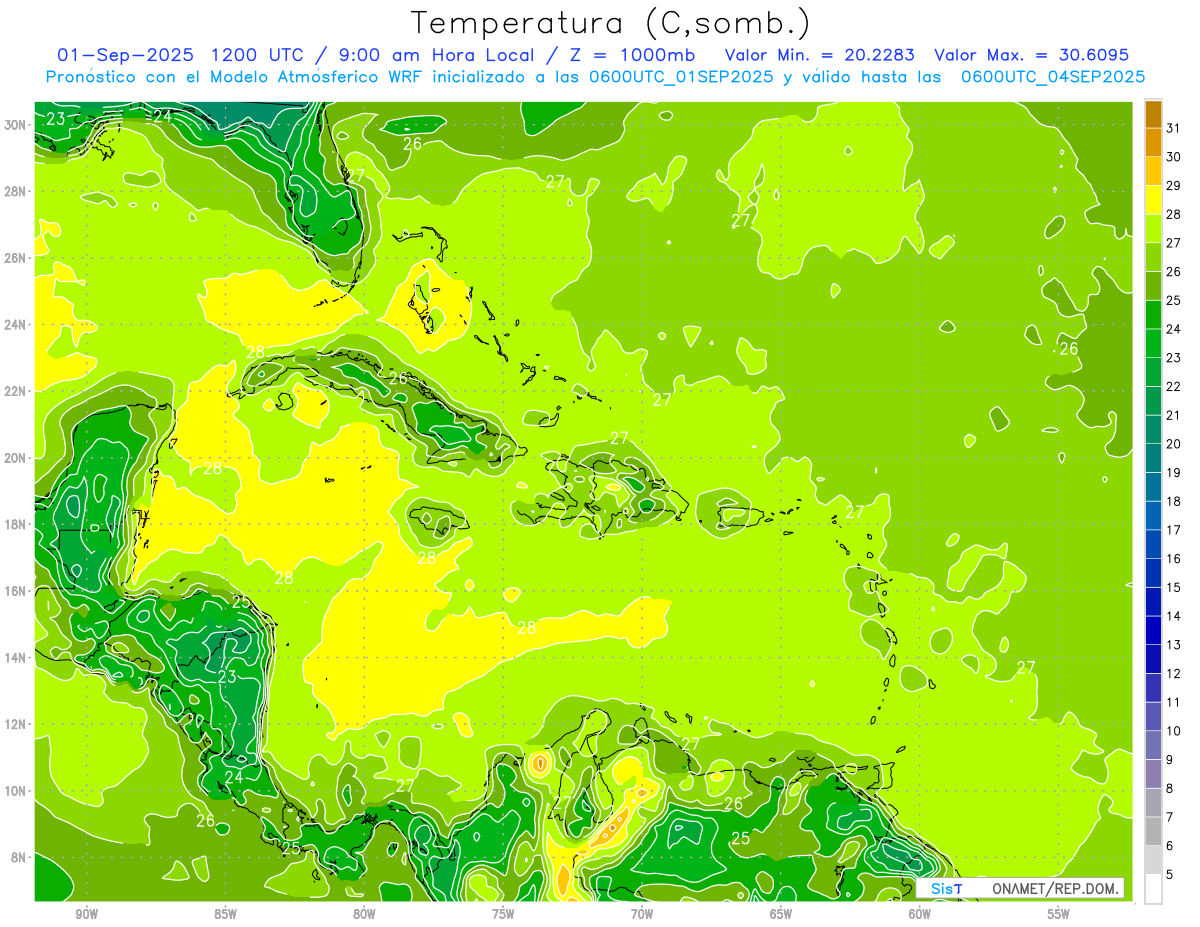Click the legend value '18'
The image size is (1200, 927).
[x=1174, y=501]
